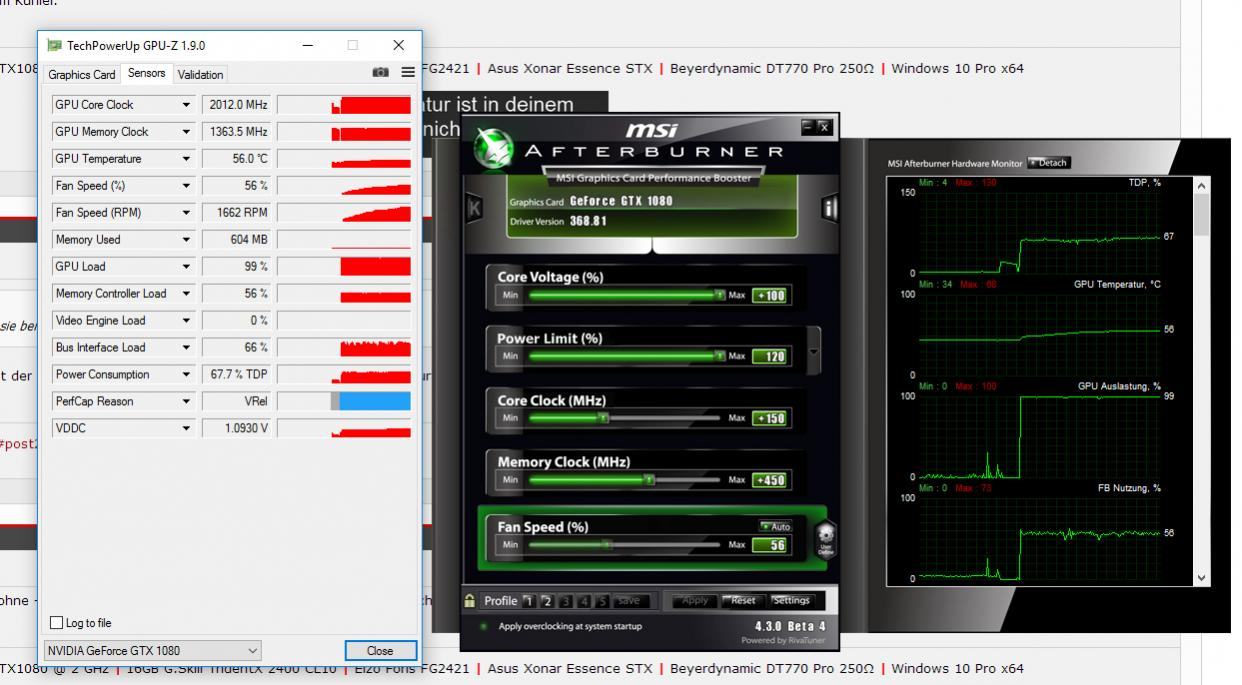Toggle the Fan Speed Auto button
The width and height of the screenshot is (1242, 685).
click(774, 526)
